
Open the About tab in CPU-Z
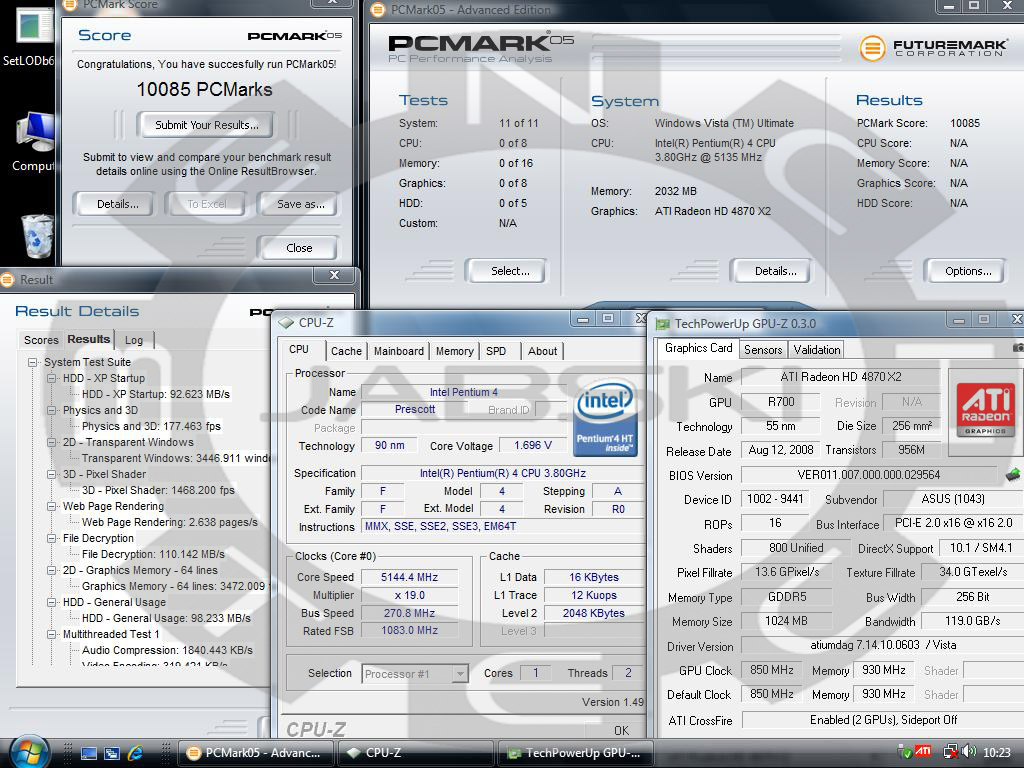coord(543,351)
